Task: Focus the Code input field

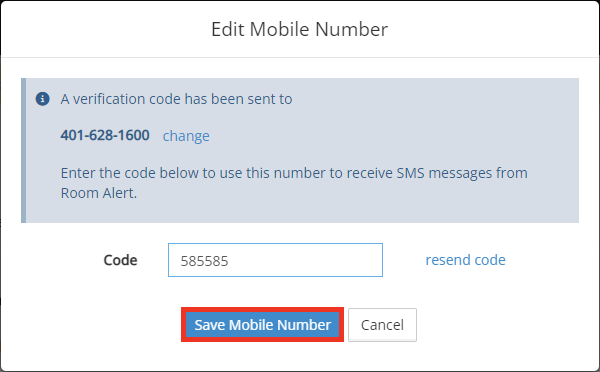Action: click(275, 260)
